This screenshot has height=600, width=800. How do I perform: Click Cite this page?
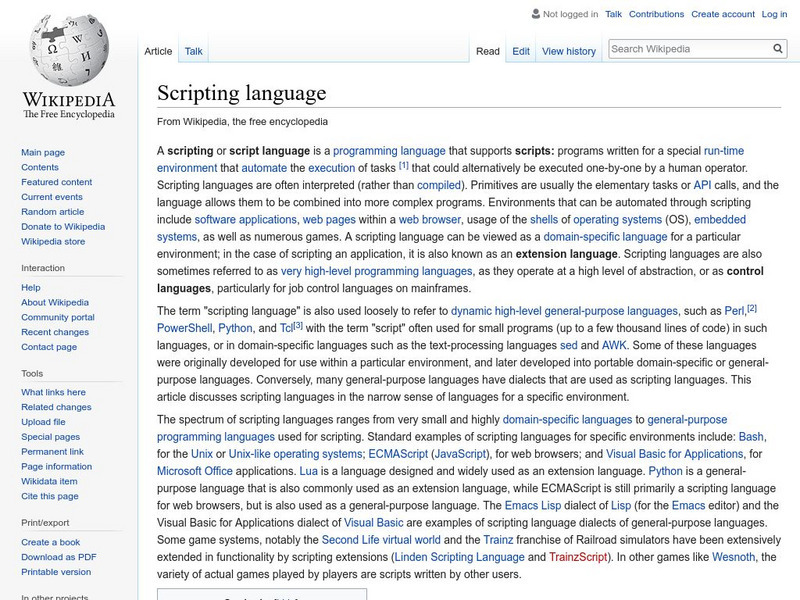point(49,496)
